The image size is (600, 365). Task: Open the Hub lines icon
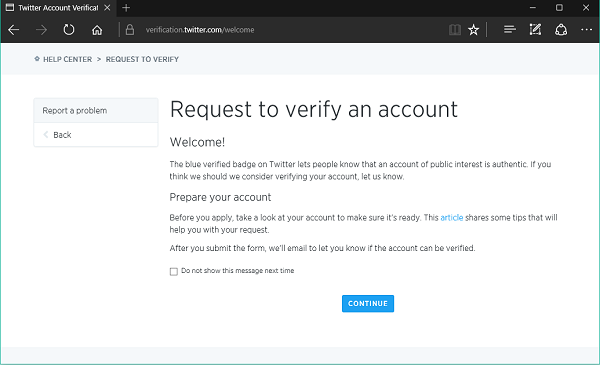510,29
